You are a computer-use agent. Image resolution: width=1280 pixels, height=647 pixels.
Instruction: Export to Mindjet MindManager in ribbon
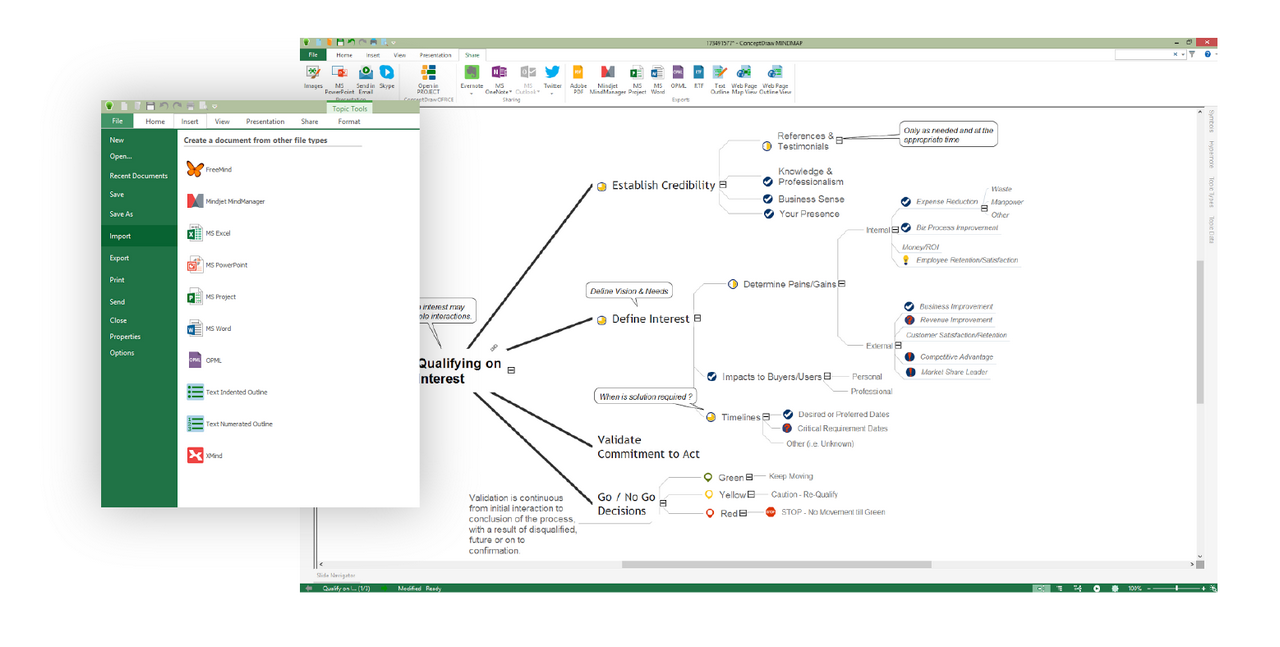pyautogui.click(x=607, y=72)
